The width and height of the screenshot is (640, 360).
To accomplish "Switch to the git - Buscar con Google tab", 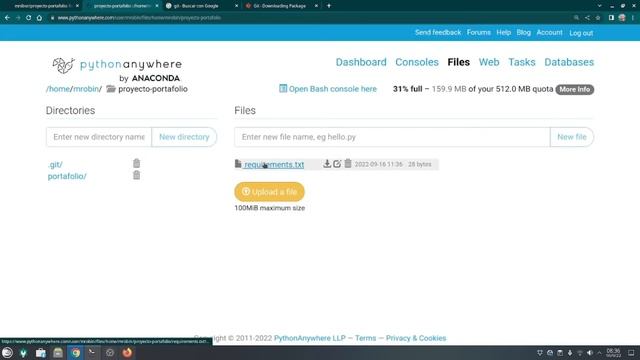I will point(196,6).
